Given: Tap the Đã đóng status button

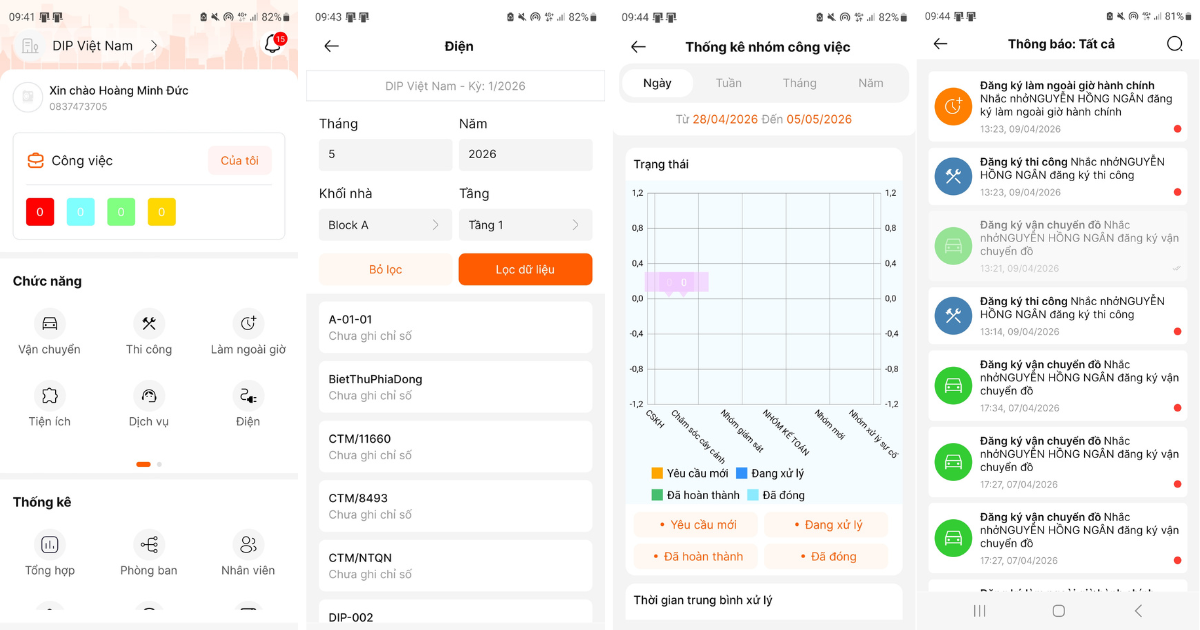Looking at the screenshot, I should coord(826,556).
